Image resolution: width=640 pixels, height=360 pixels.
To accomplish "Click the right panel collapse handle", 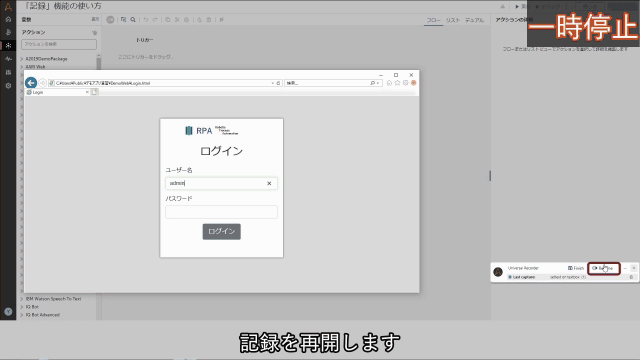I will (490, 176).
